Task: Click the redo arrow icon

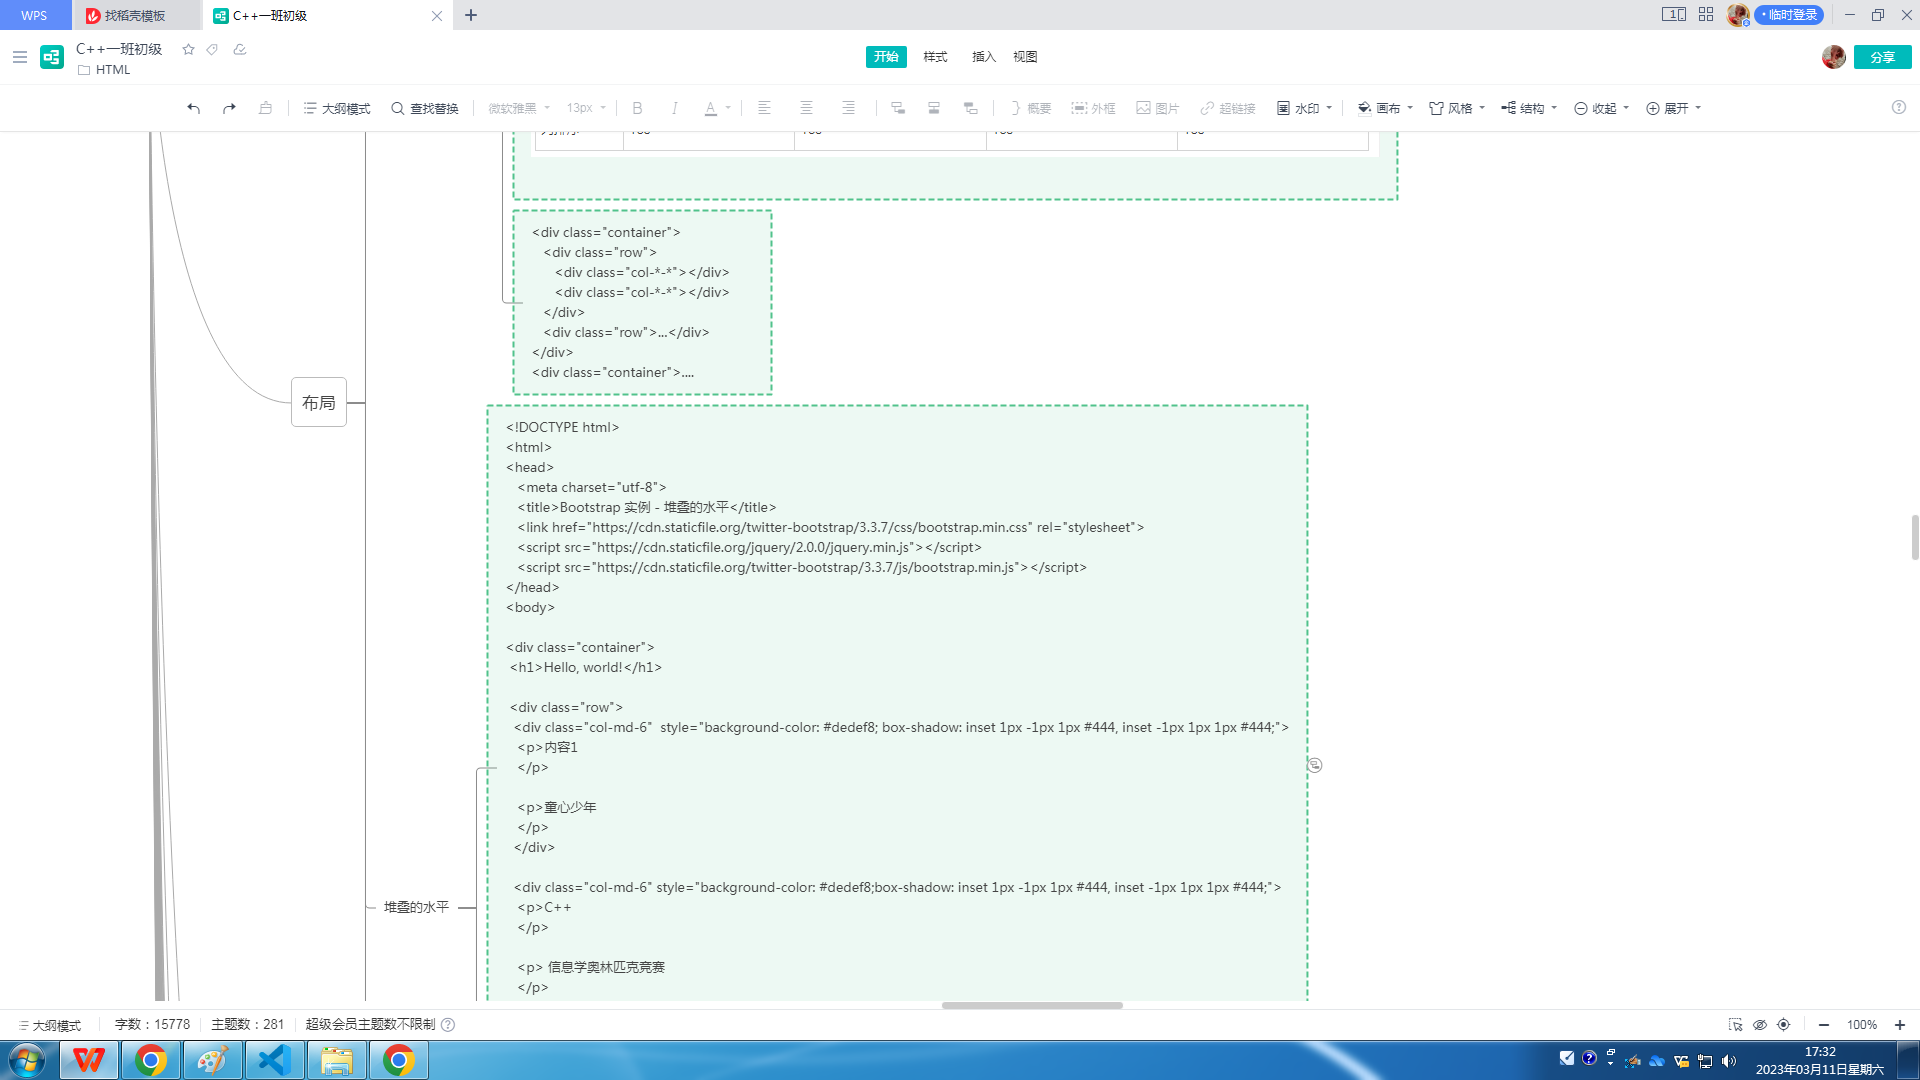Action: tap(229, 108)
